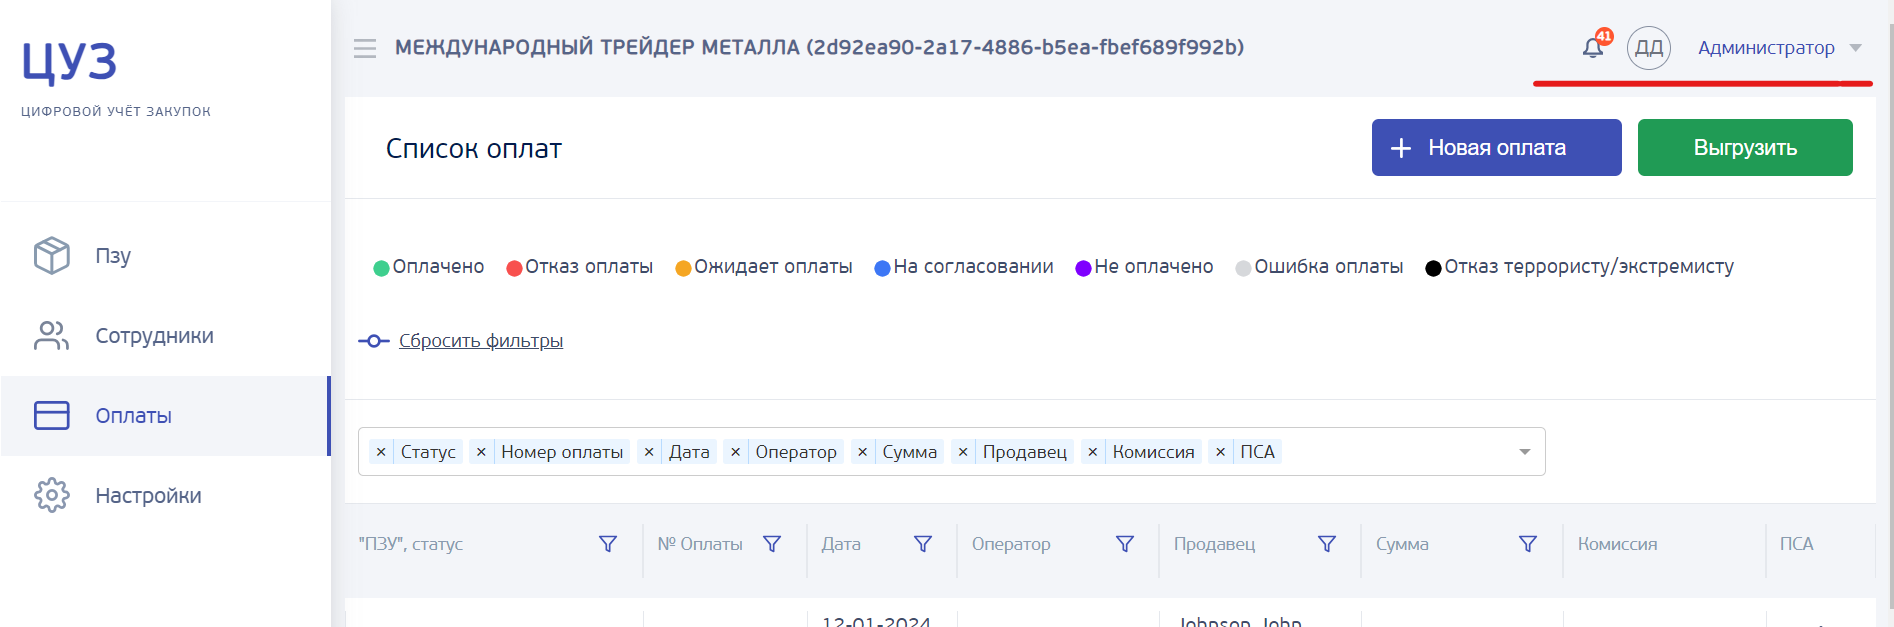Remove the Сумма column tag
The image size is (1894, 627).
tap(862, 452)
